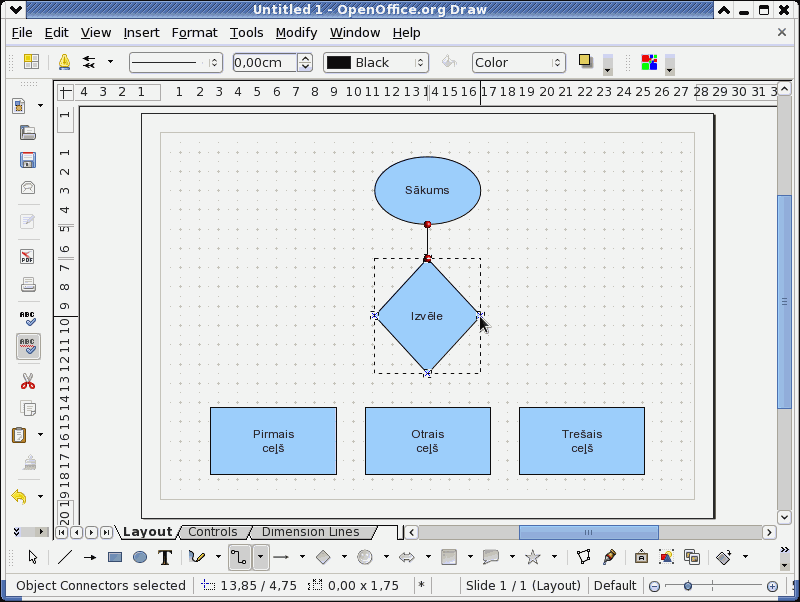Viewport: 800px width, 602px height.
Task: Click the line width input field
Action: point(265,63)
